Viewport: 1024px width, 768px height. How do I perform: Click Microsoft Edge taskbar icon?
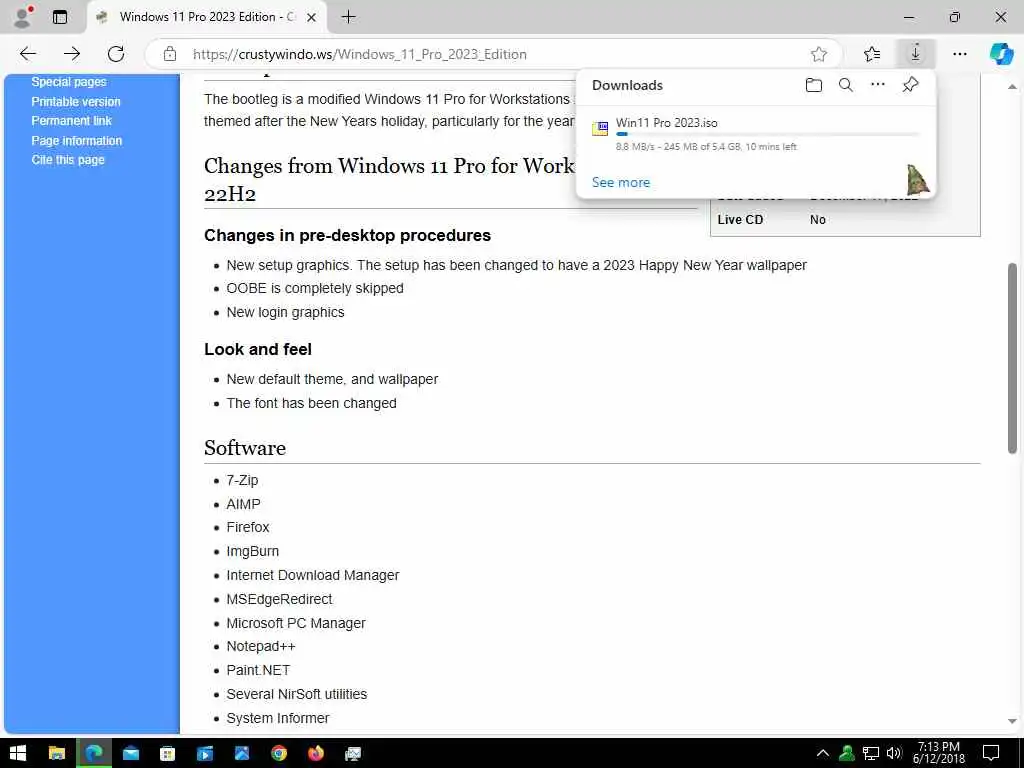coord(94,754)
